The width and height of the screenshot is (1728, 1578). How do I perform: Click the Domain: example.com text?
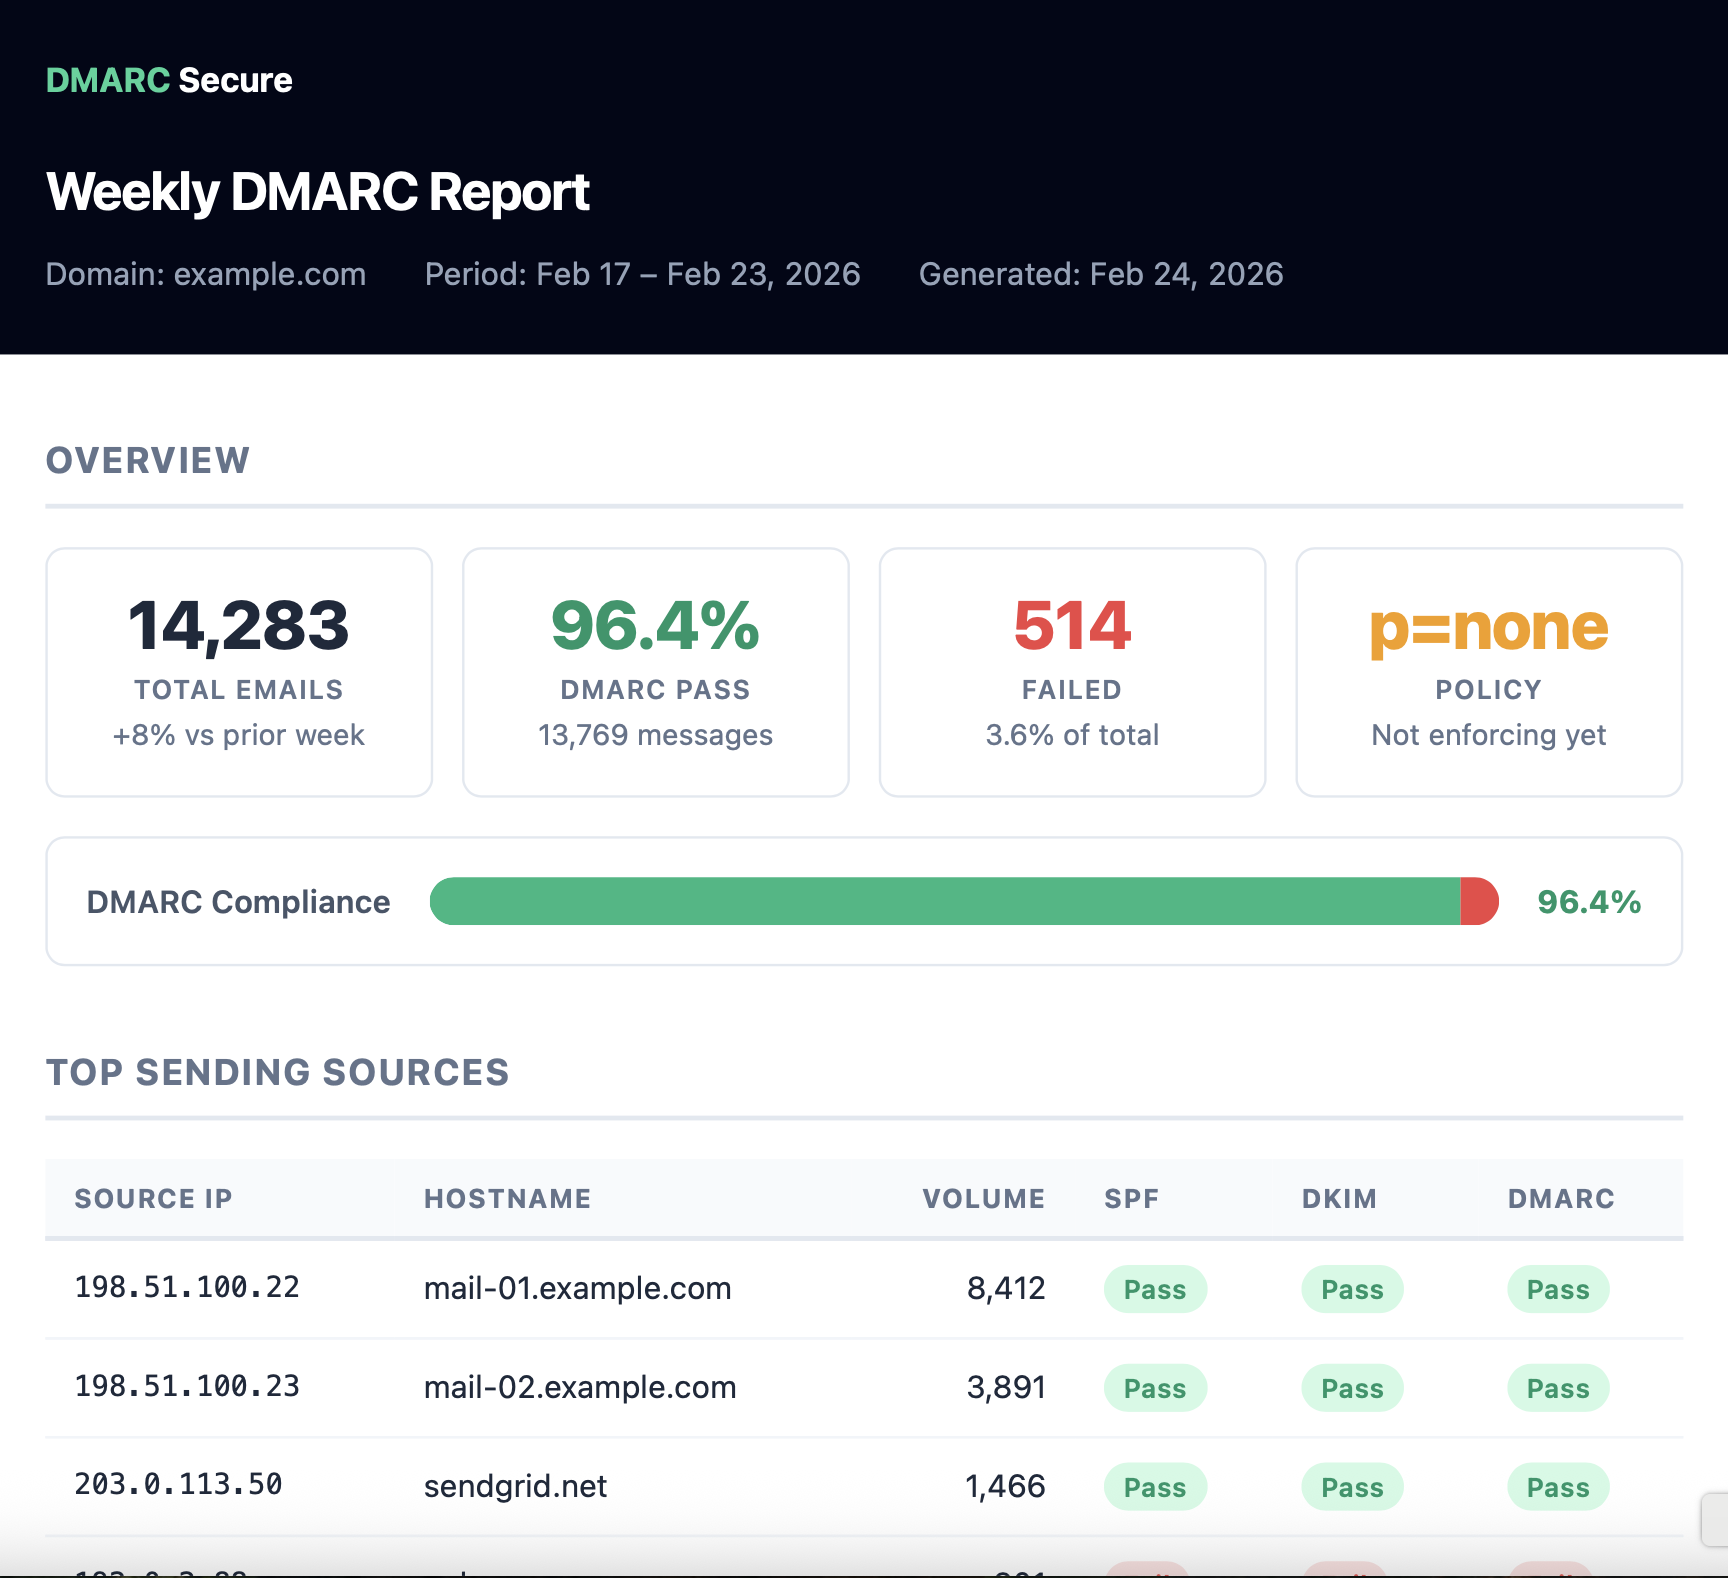[x=206, y=274]
